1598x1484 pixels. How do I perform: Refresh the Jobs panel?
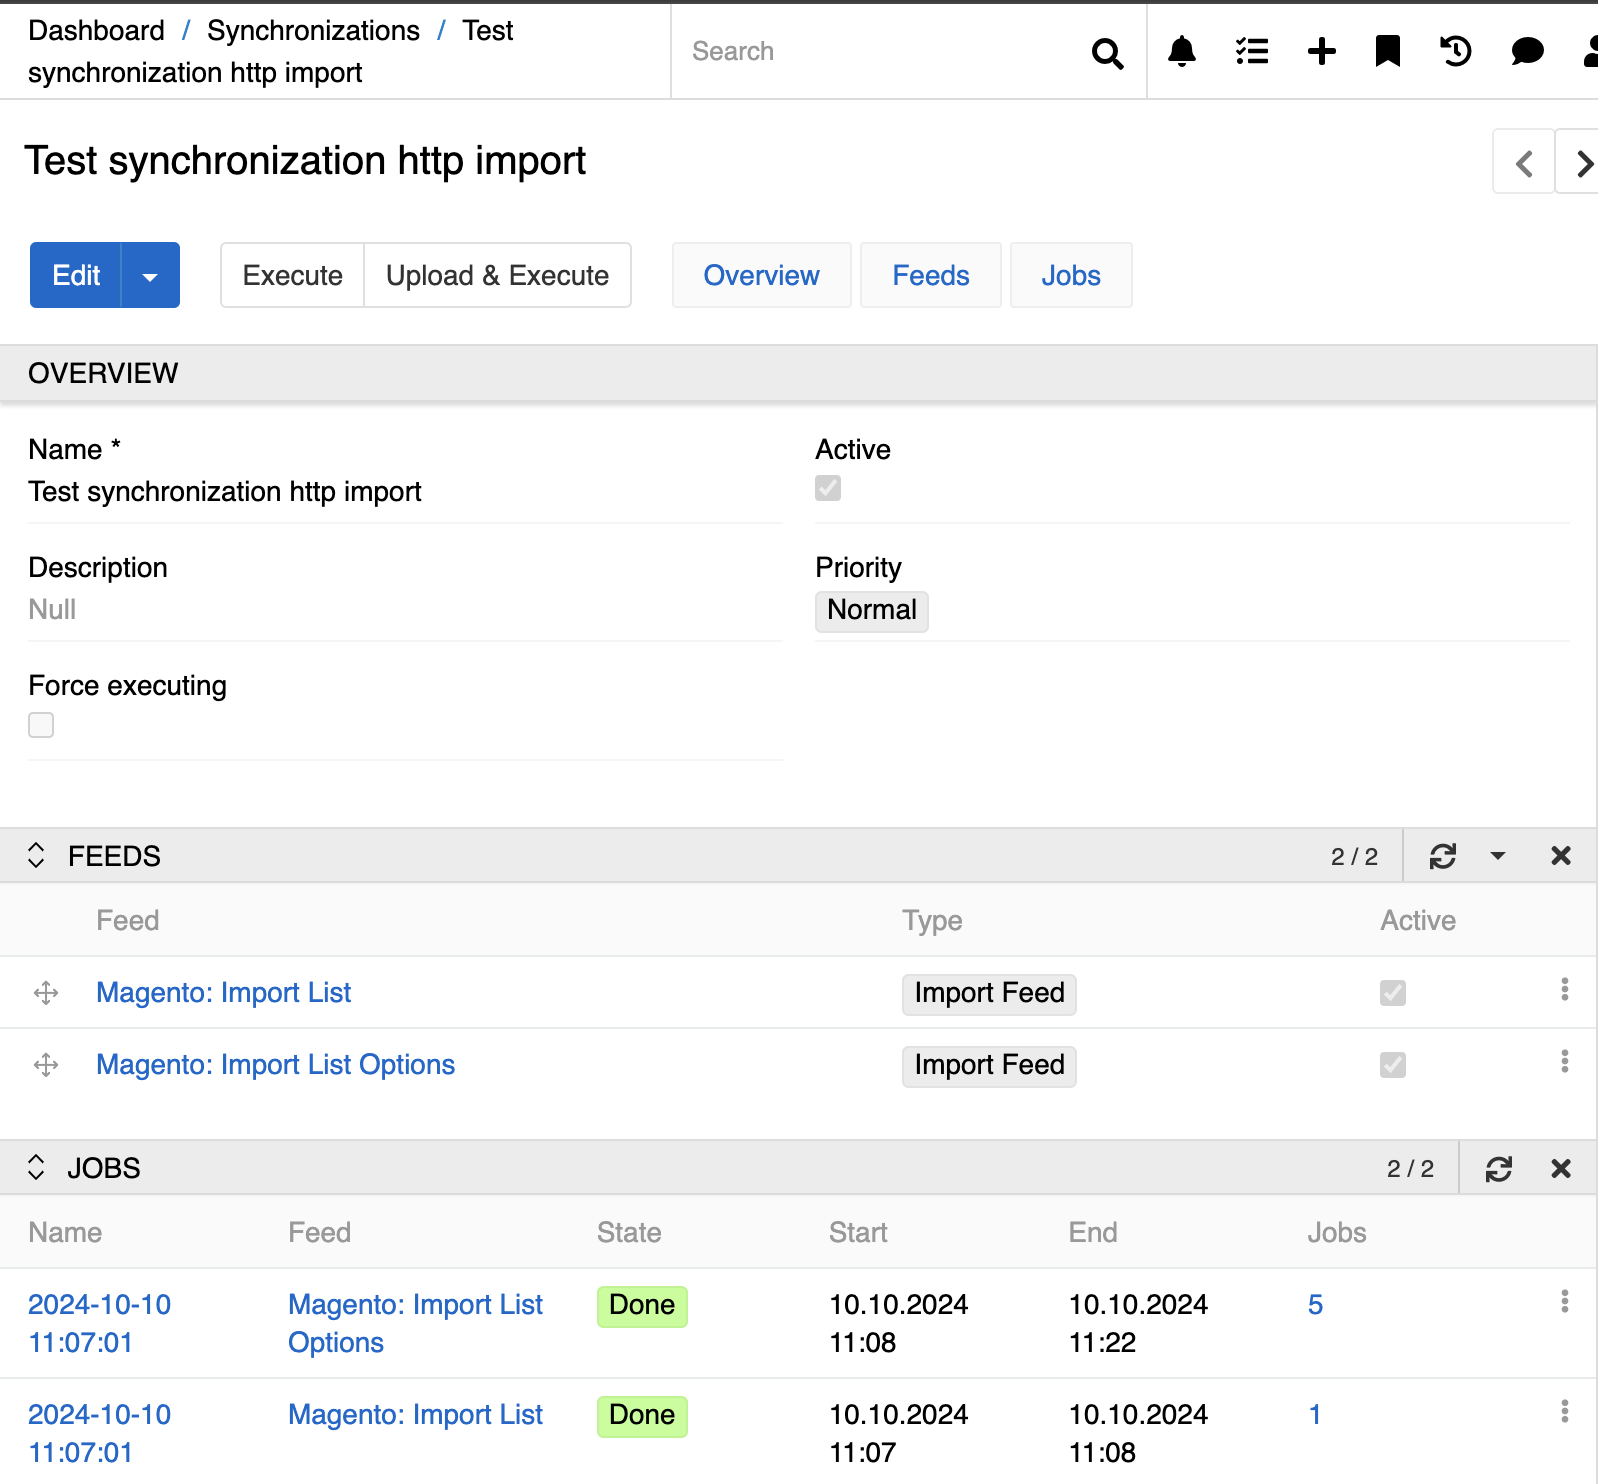tap(1499, 1169)
